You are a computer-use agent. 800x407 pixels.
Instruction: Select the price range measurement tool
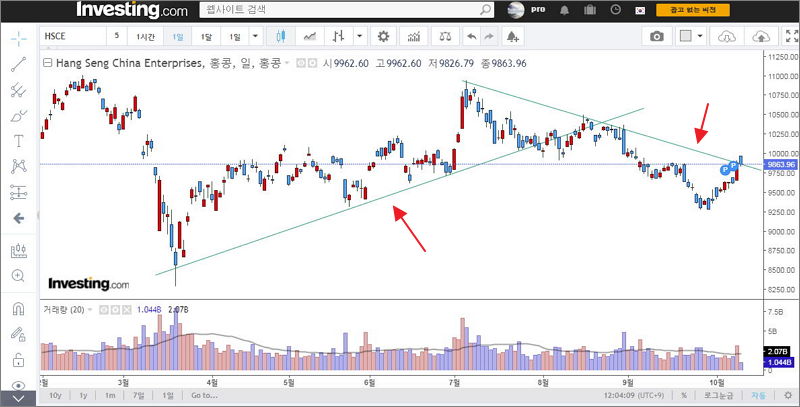(18, 192)
